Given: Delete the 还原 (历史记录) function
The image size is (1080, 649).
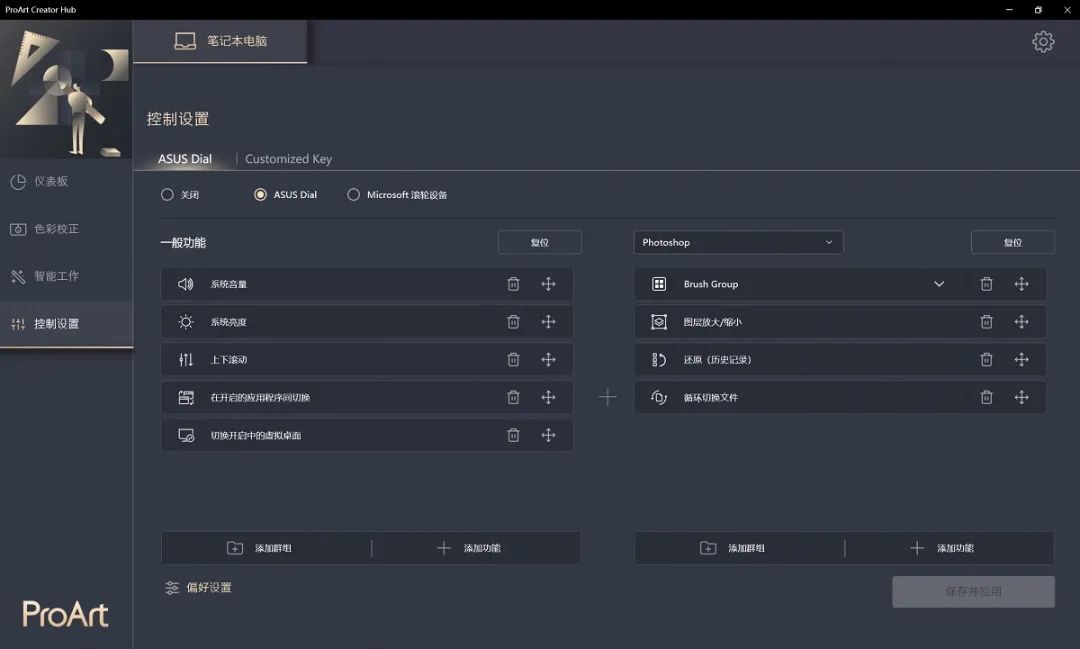Looking at the screenshot, I should [986, 360].
